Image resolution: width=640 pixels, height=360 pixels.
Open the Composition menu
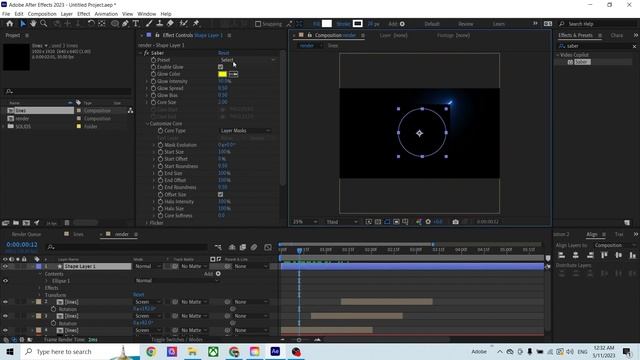click(42, 14)
